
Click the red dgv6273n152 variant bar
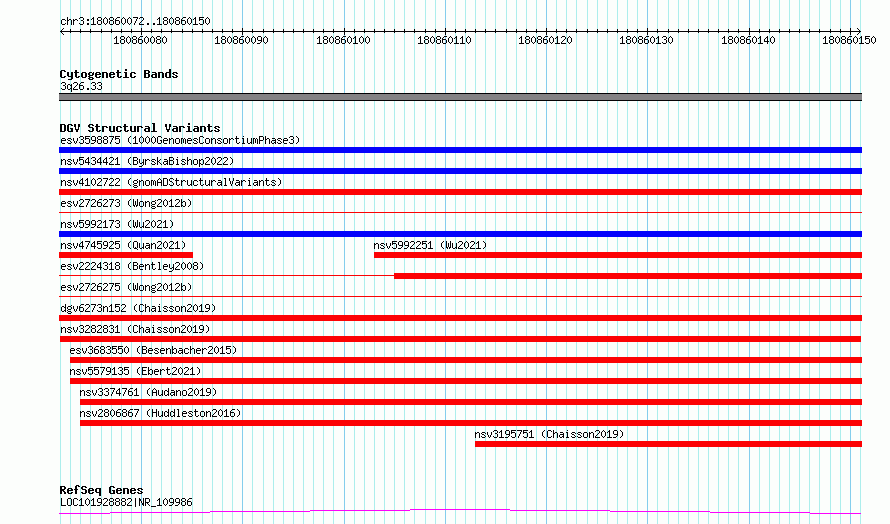(x=460, y=318)
